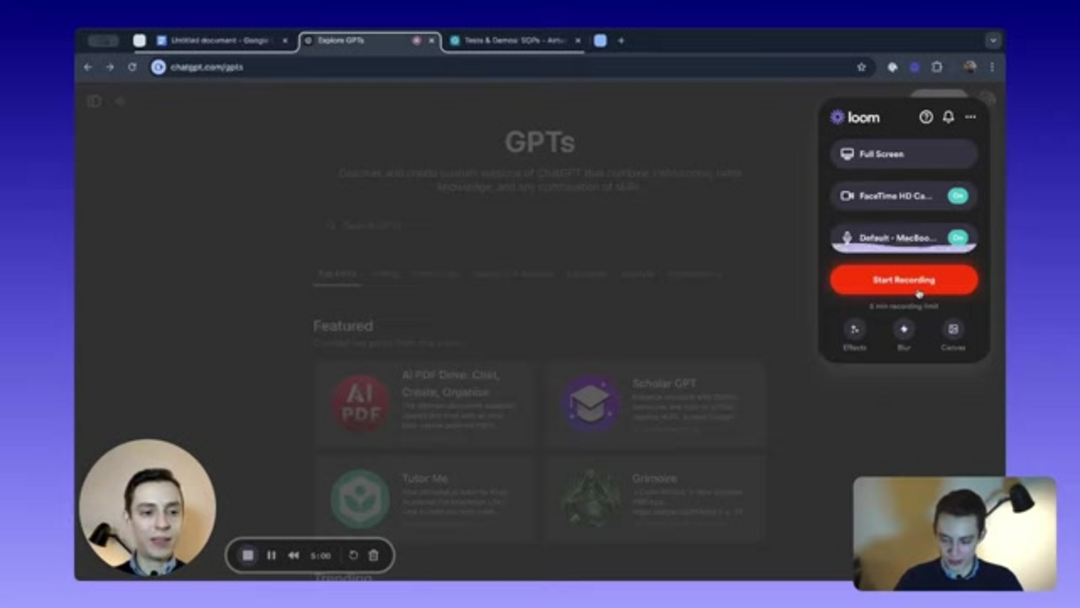Click the Start Recording button

click(903, 280)
